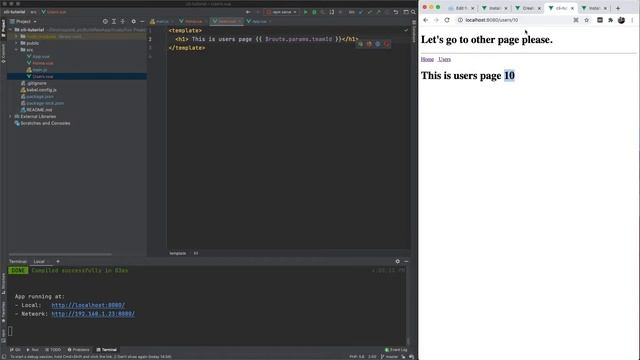
Task: Open the http://localhost:8080/ link in the terminal
Action: [88, 305]
